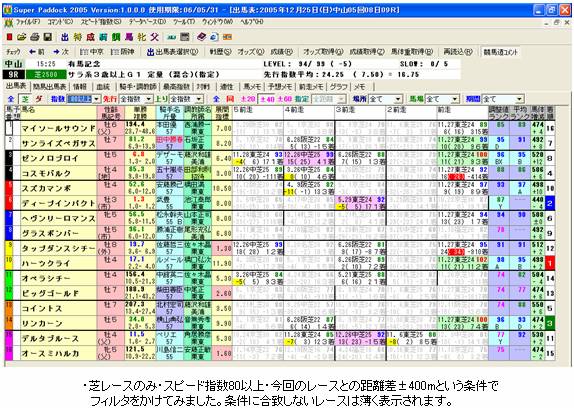Open the purple book icon
This screenshot has width=574, height=408.
[x=202, y=37]
